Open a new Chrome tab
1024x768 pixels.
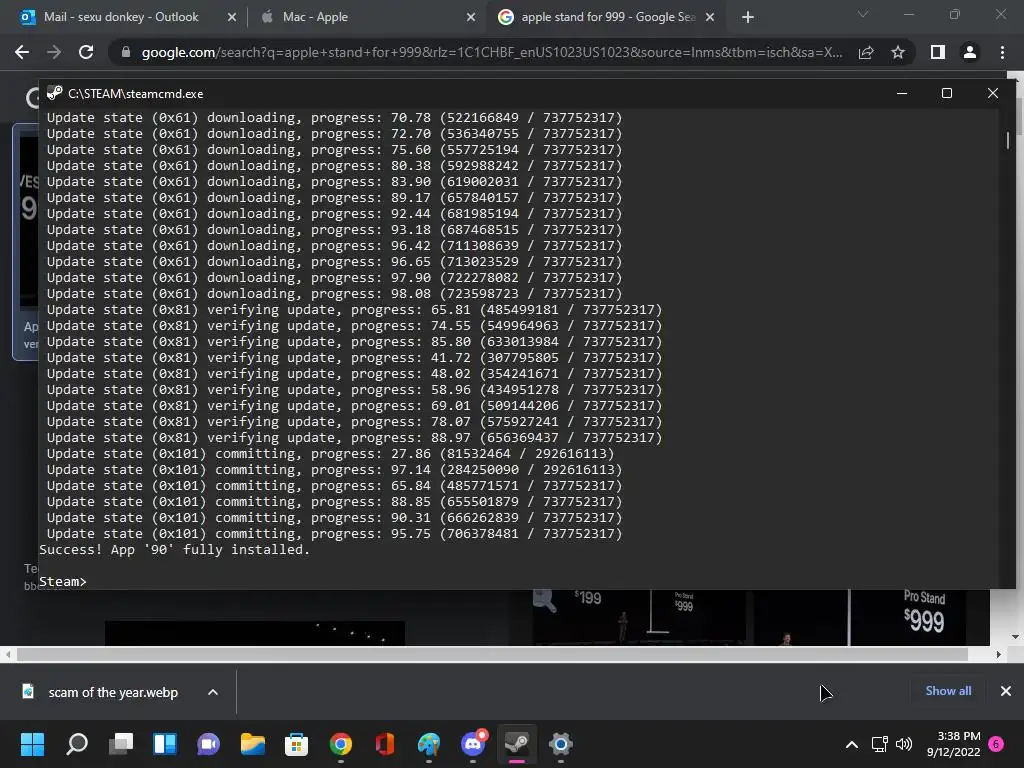[748, 17]
